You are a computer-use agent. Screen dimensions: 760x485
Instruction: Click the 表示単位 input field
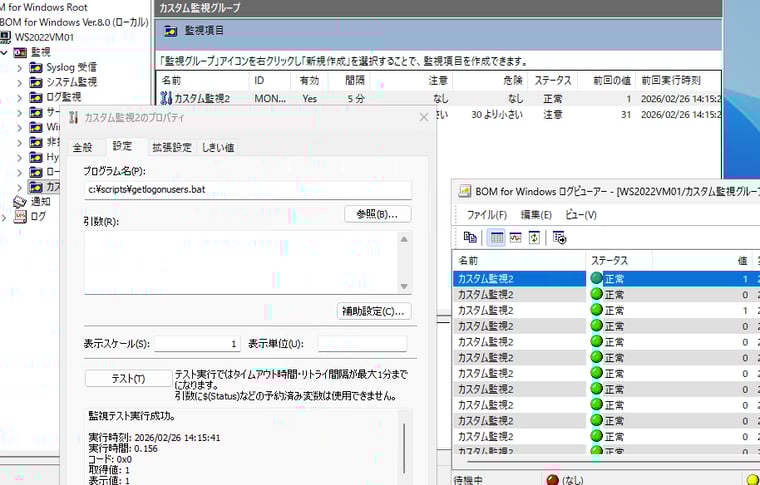[362, 344]
